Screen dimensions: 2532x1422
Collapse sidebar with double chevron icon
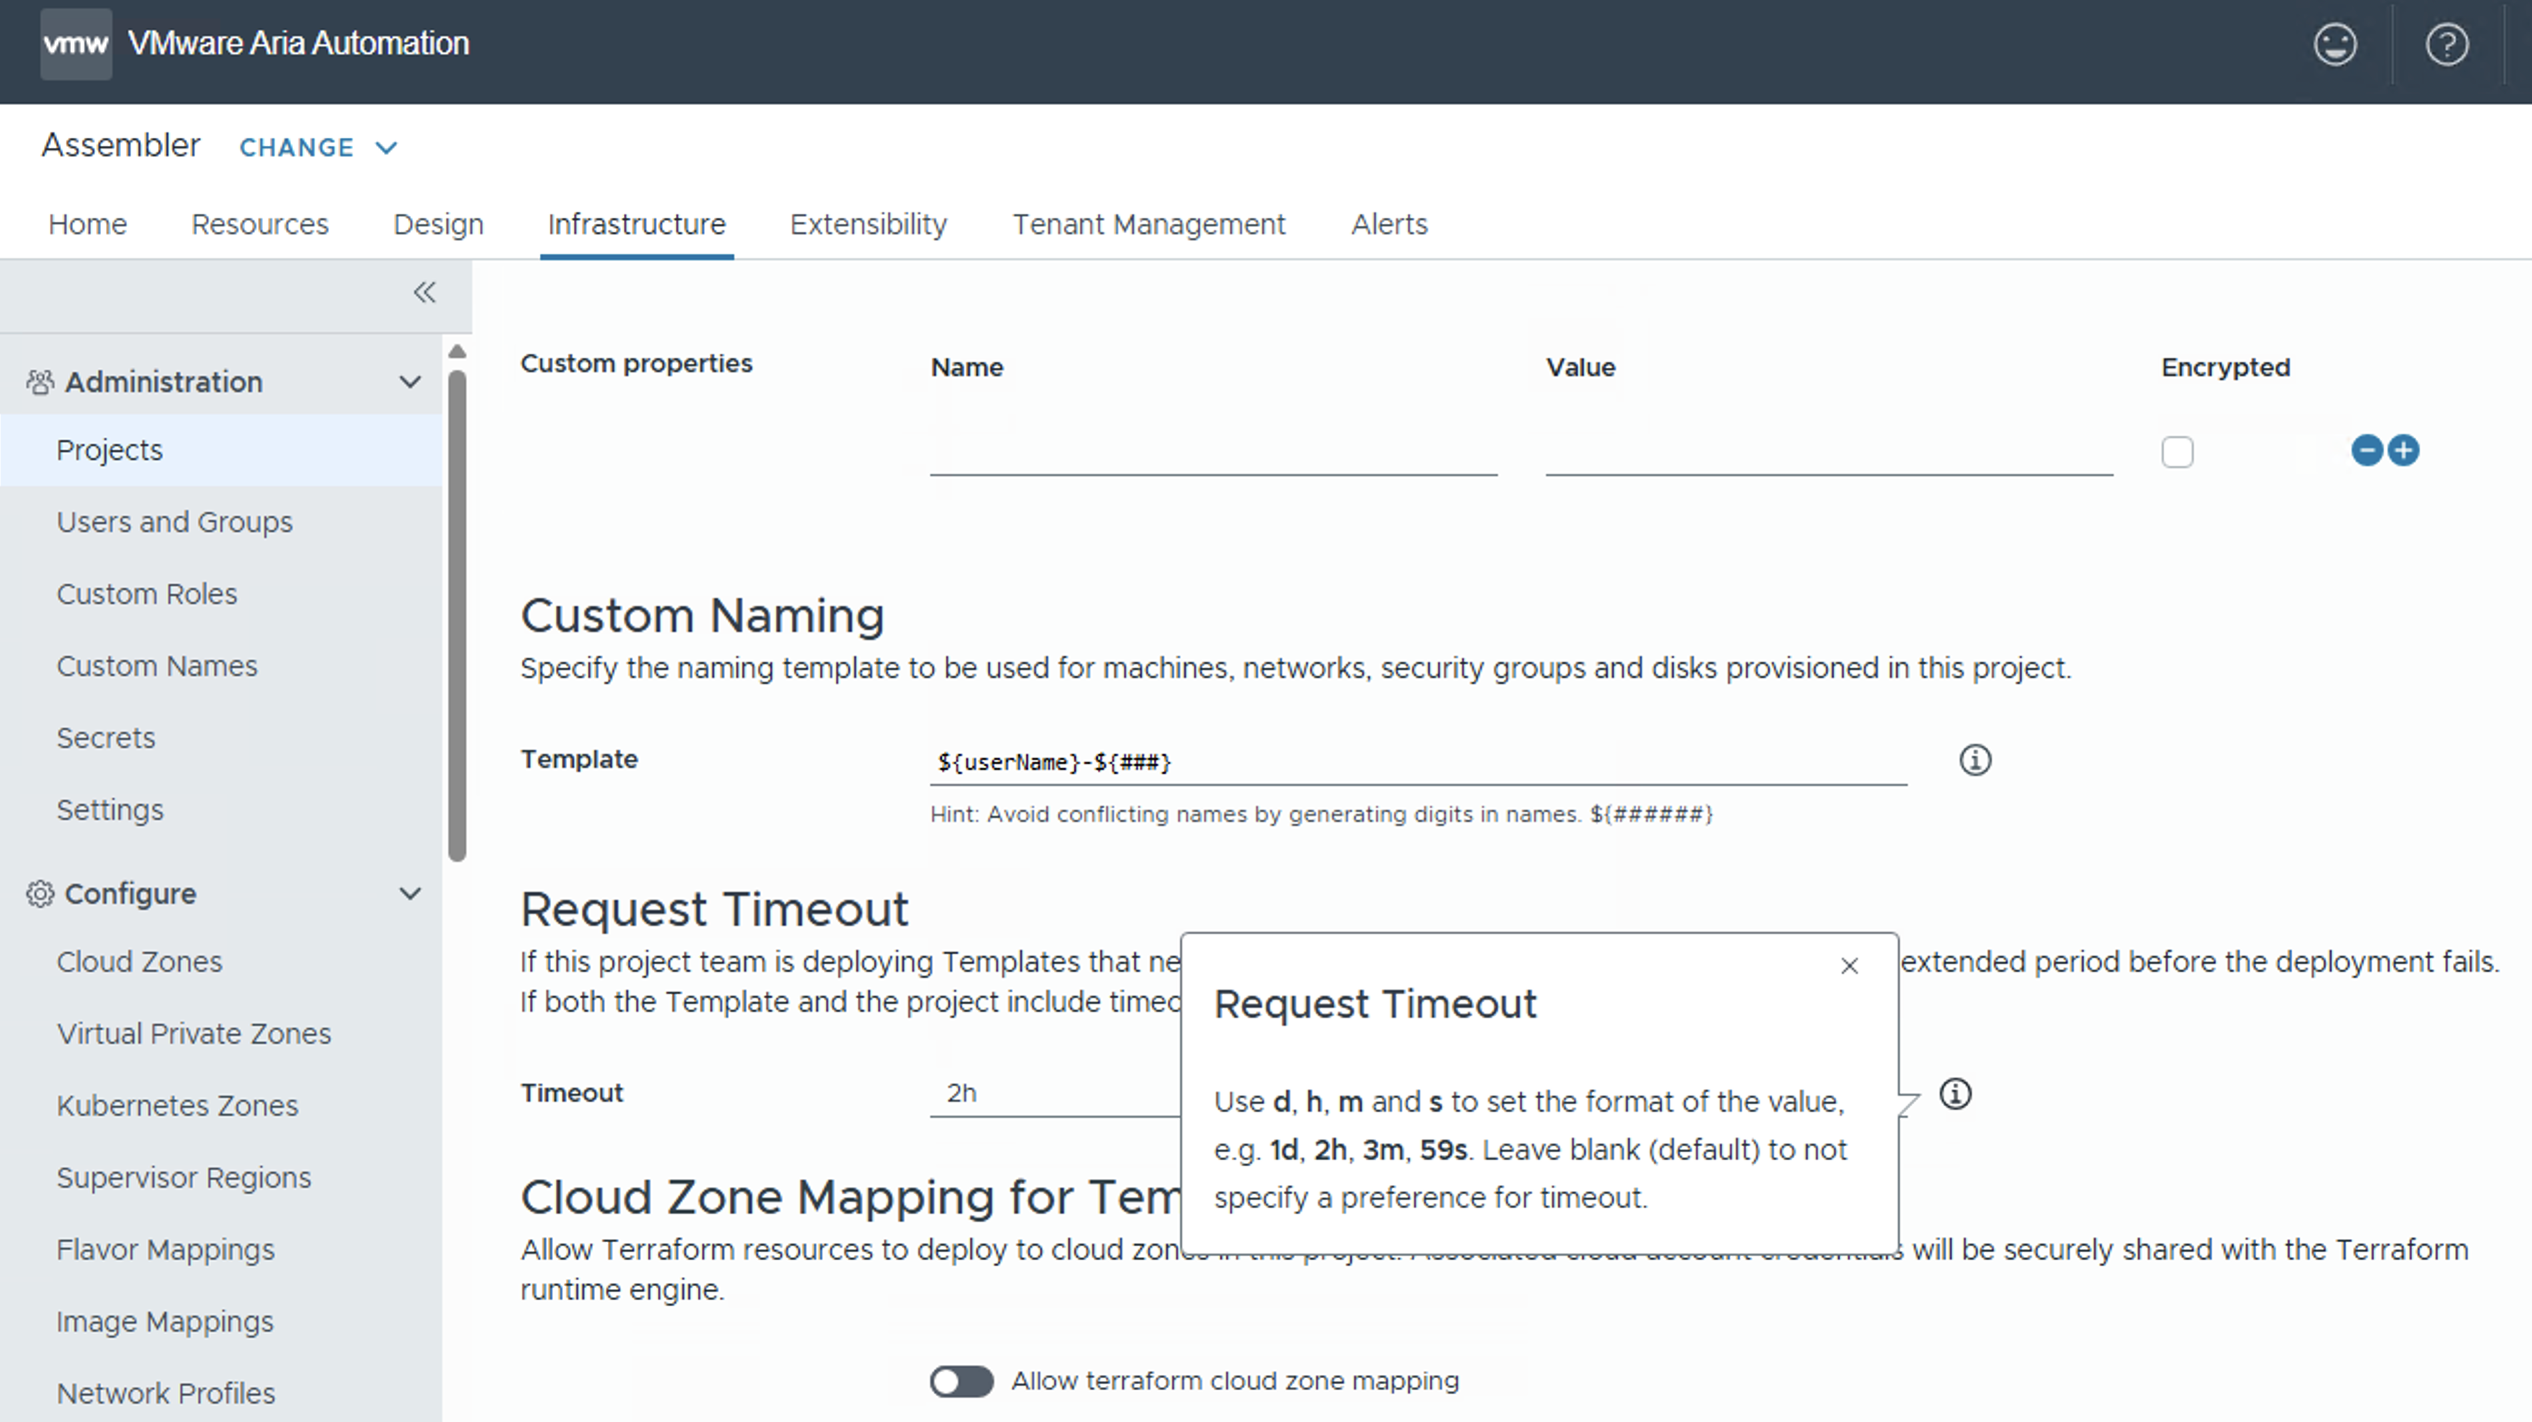pos(425,292)
